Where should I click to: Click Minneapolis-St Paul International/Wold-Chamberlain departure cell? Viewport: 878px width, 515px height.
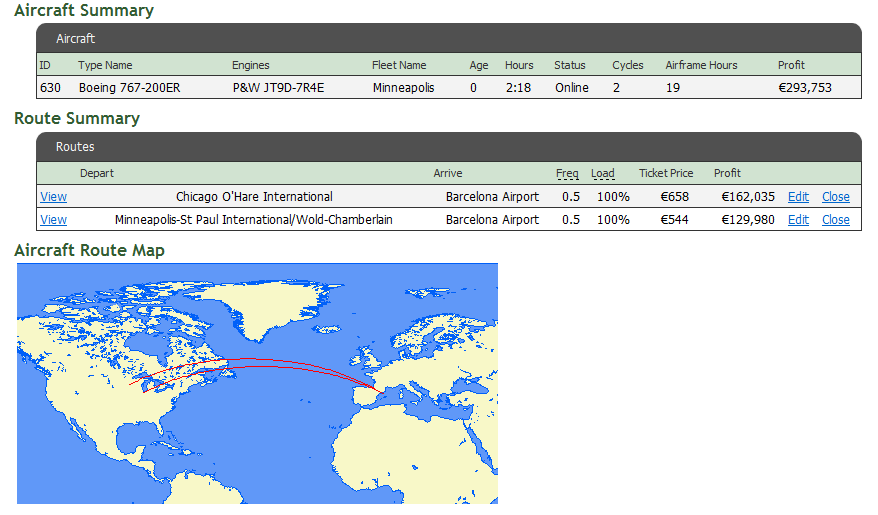tap(254, 220)
